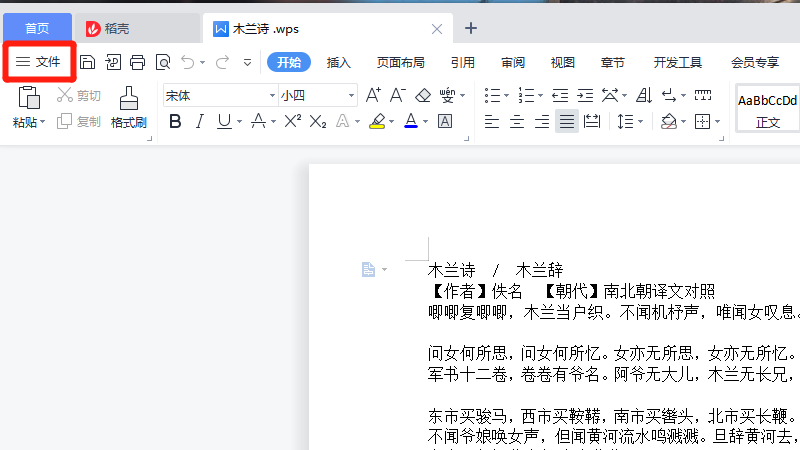Expand the line spacing dropdown
The width and height of the screenshot is (800, 450).
(x=641, y=122)
